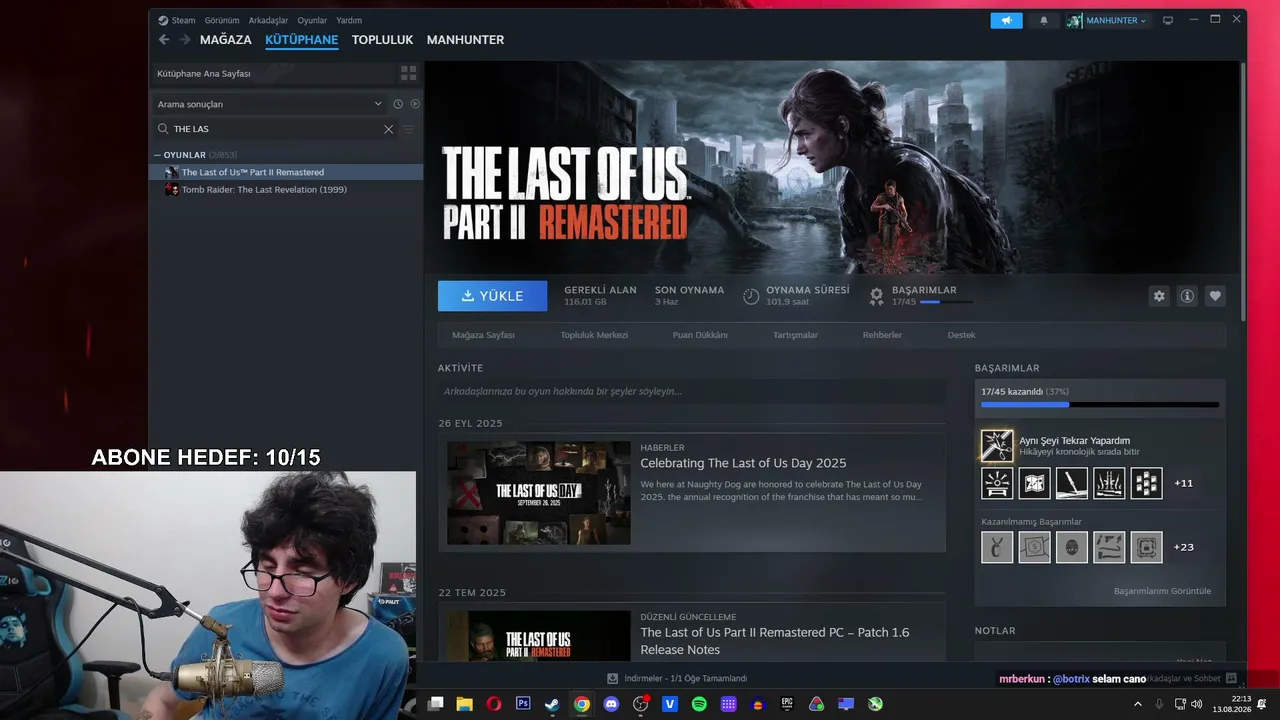Viewport: 1280px width, 720px height.
Task: Open the Patch 1.6 Release Notes headline
Action: tap(775, 640)
